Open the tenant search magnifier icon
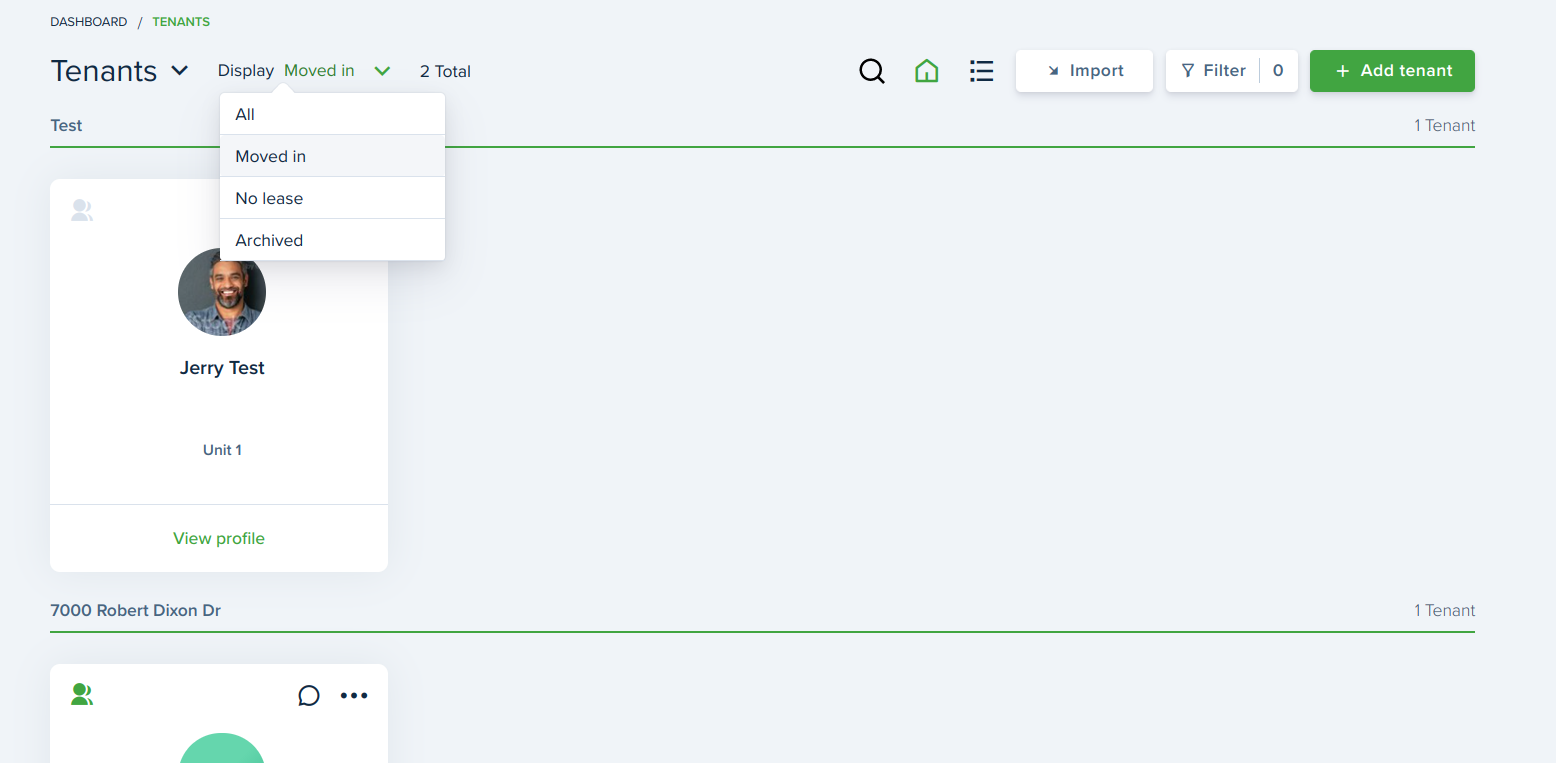The image size is (1556, 763). tap(872, 71)
